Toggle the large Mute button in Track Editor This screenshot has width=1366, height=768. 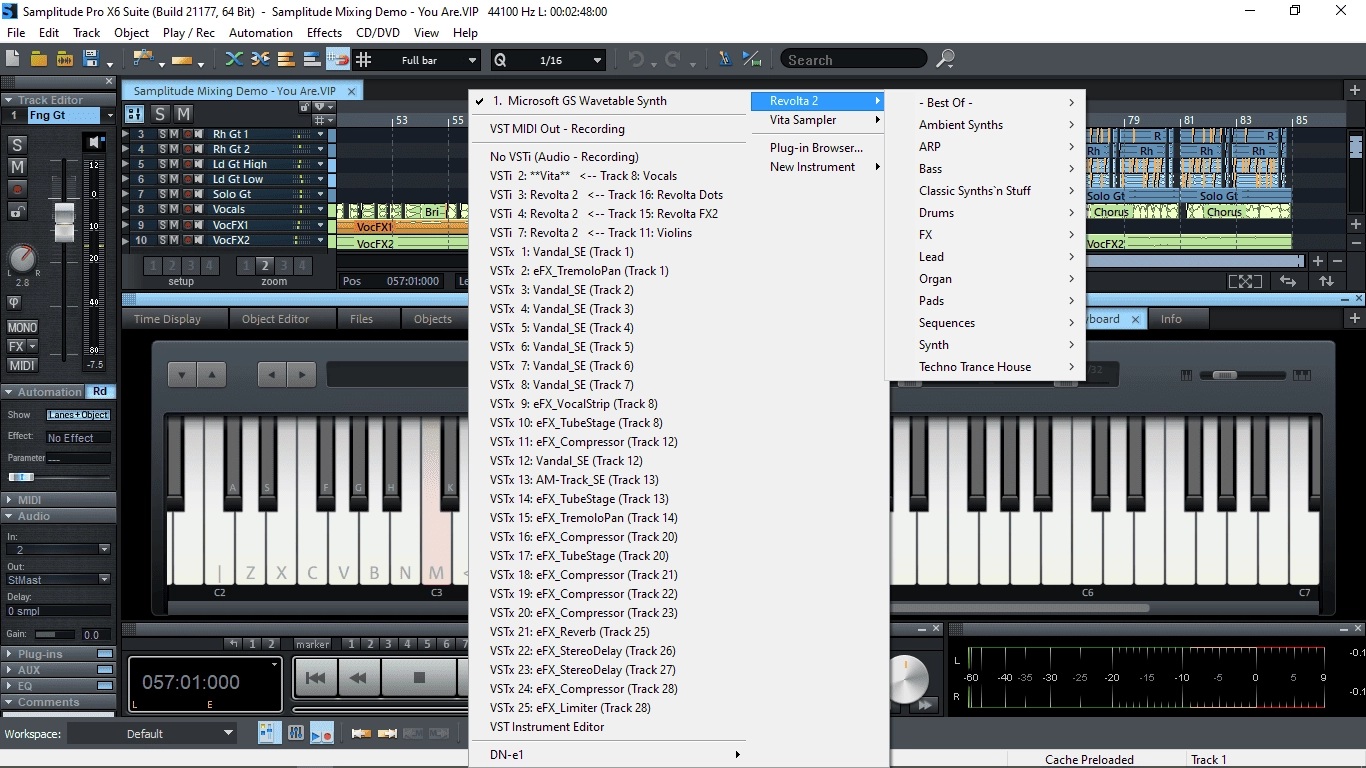pyautogui.click(x=17, y=166)
